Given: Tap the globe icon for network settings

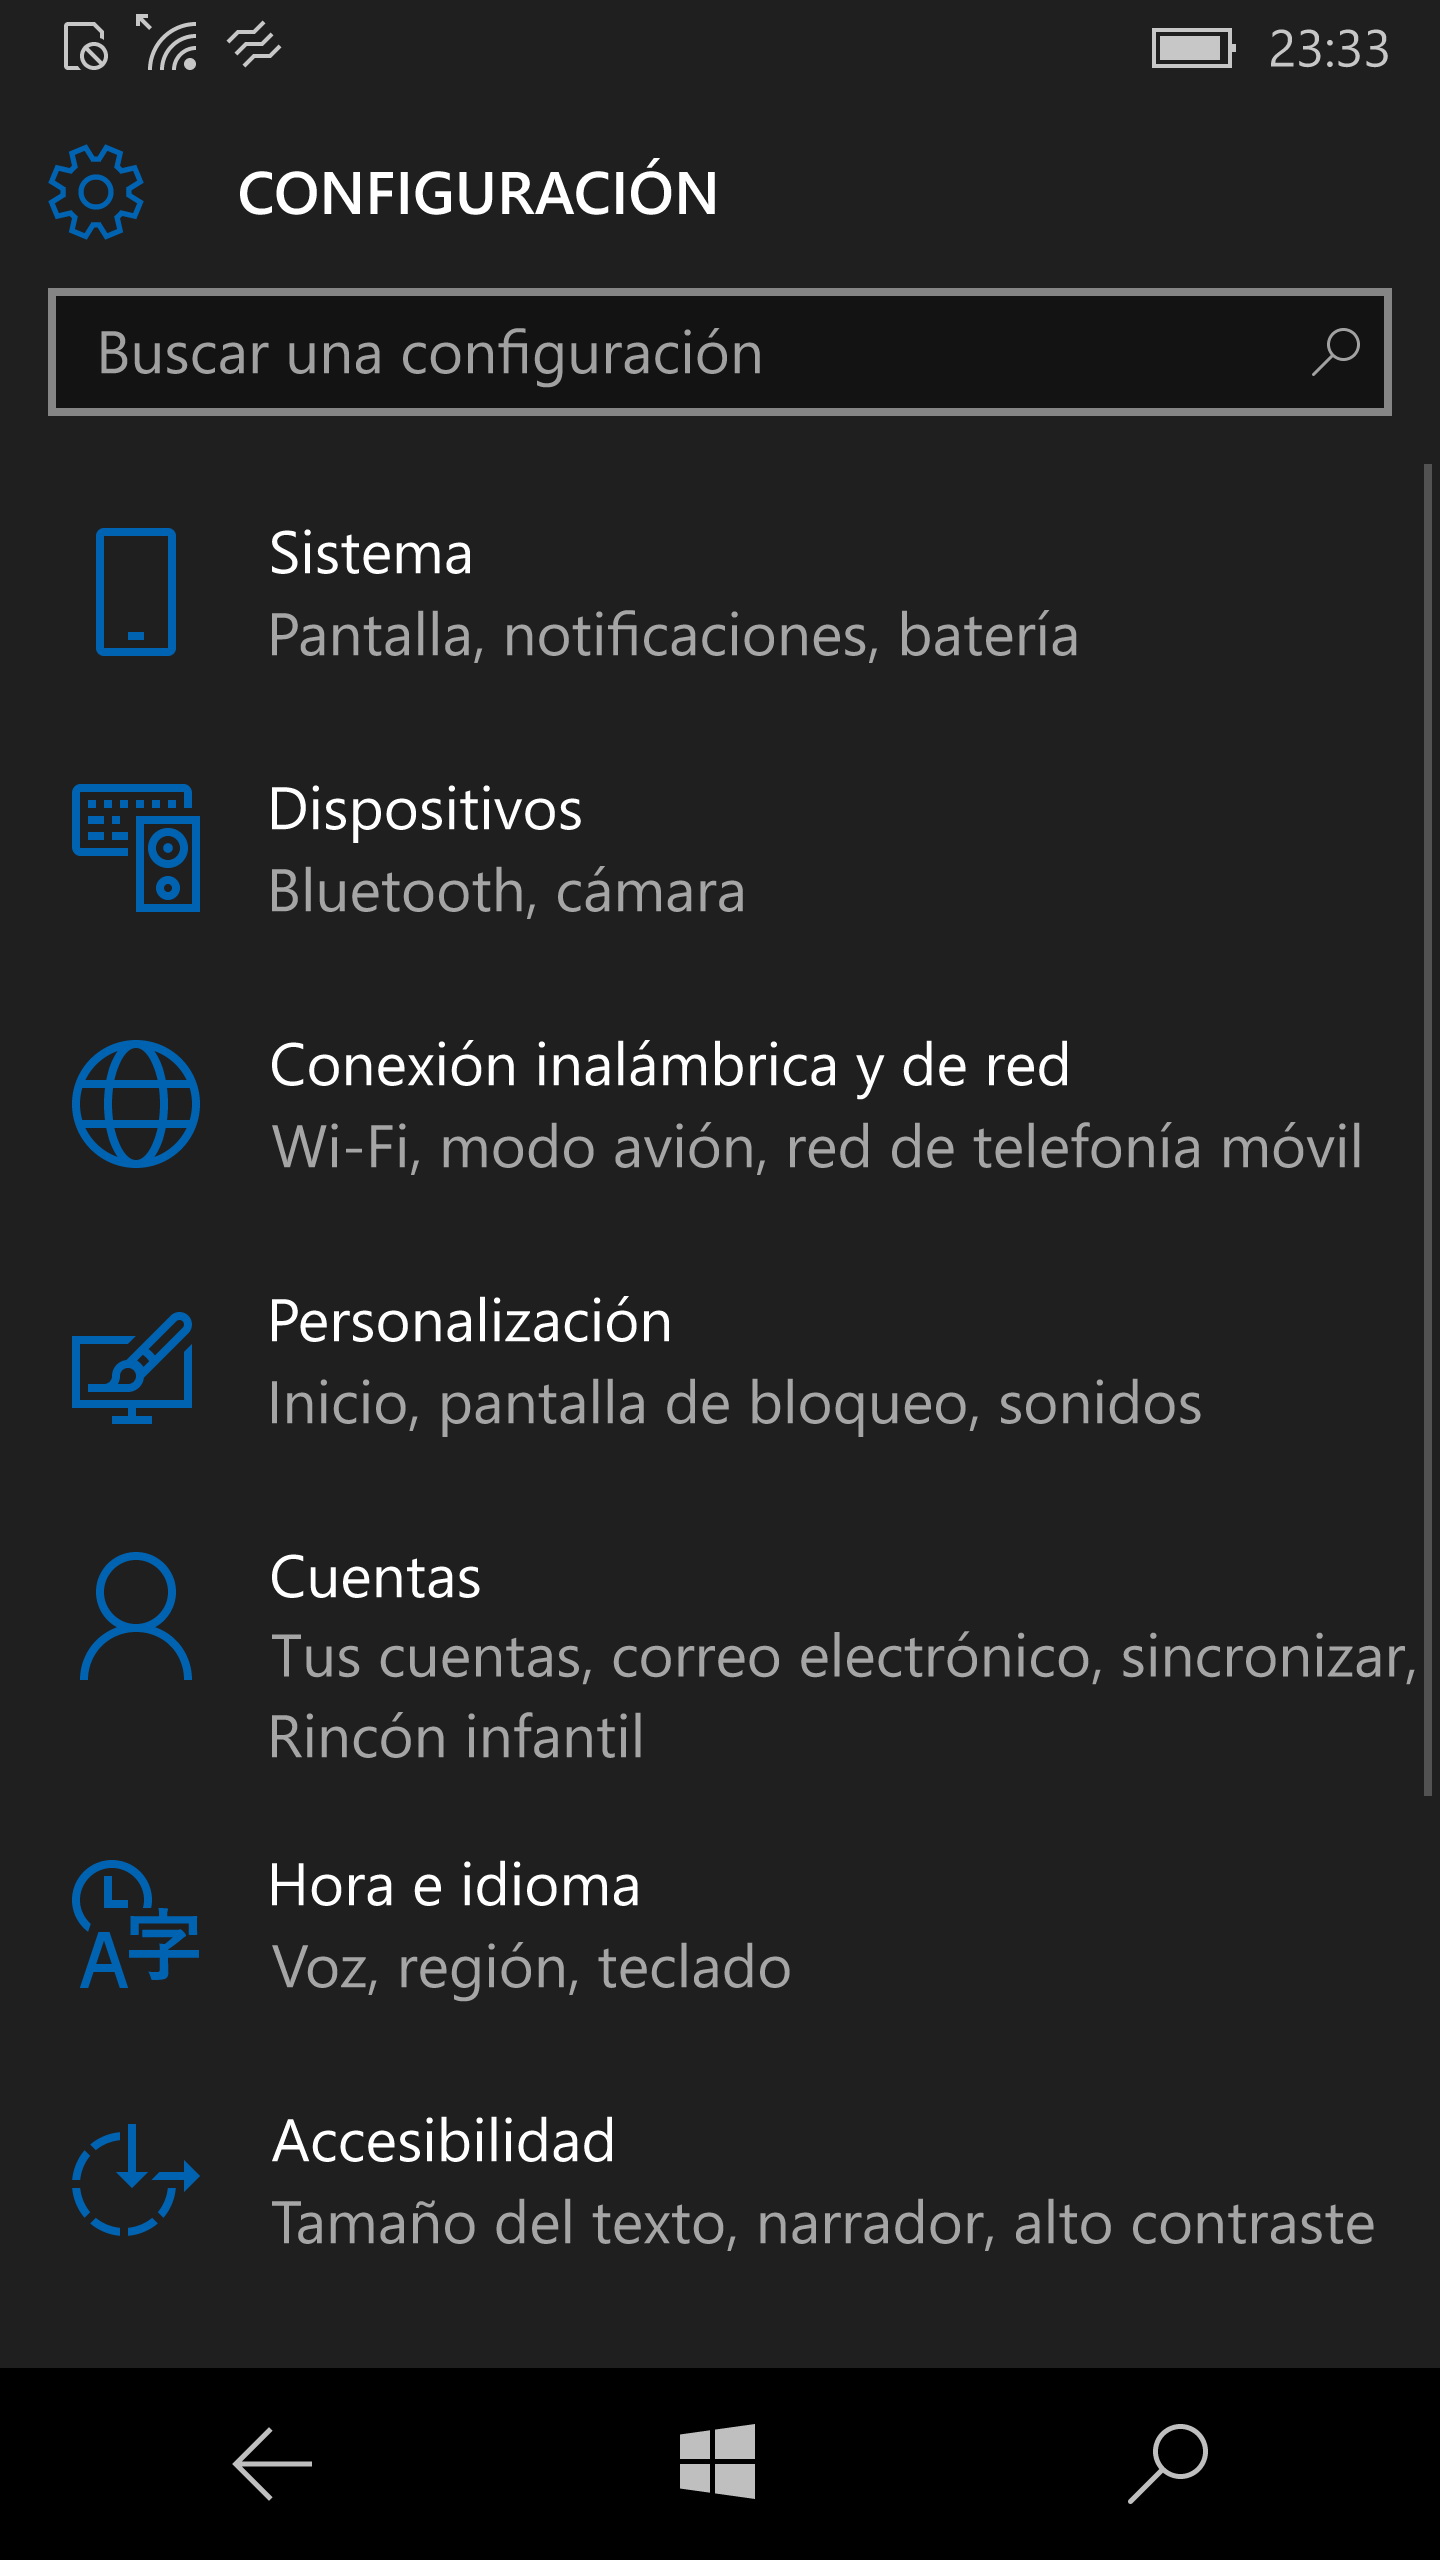Looking at the screenshot, I should [136, 1104].
